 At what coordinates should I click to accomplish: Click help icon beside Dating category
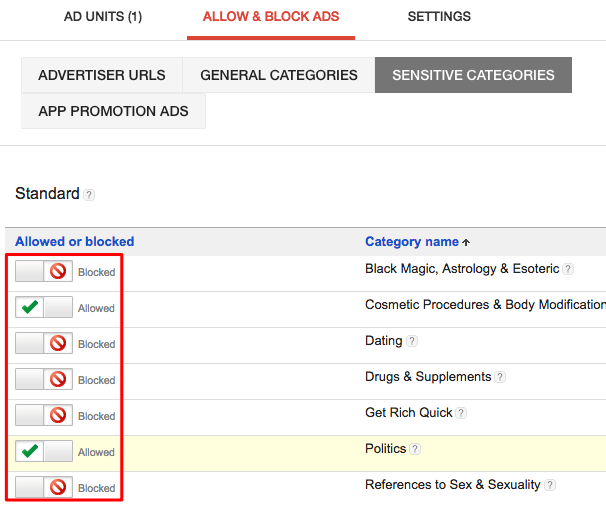tap(412, 341)
